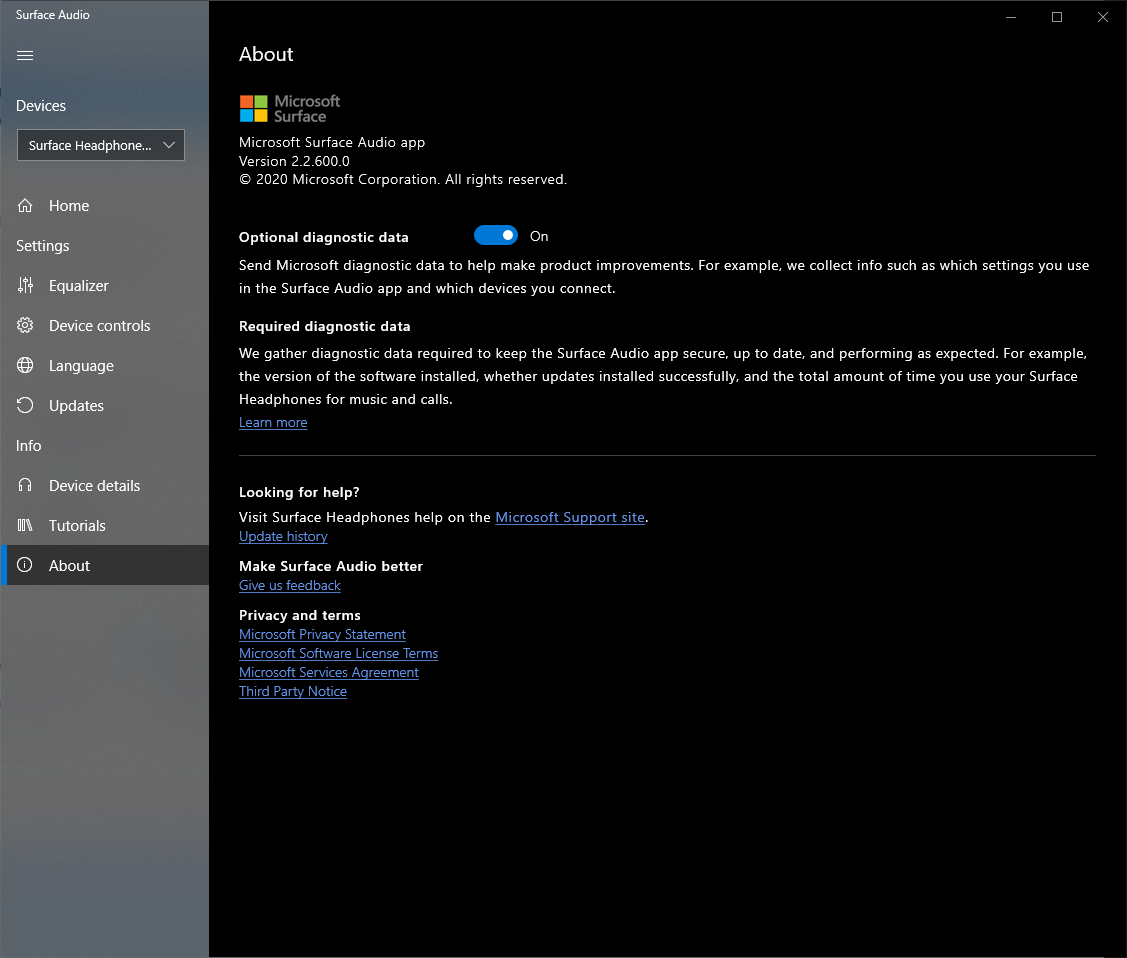Open the Learn more link
The width and height of the screenshot is (1127, 958).
pyautogui.click(x=273, y=423)
